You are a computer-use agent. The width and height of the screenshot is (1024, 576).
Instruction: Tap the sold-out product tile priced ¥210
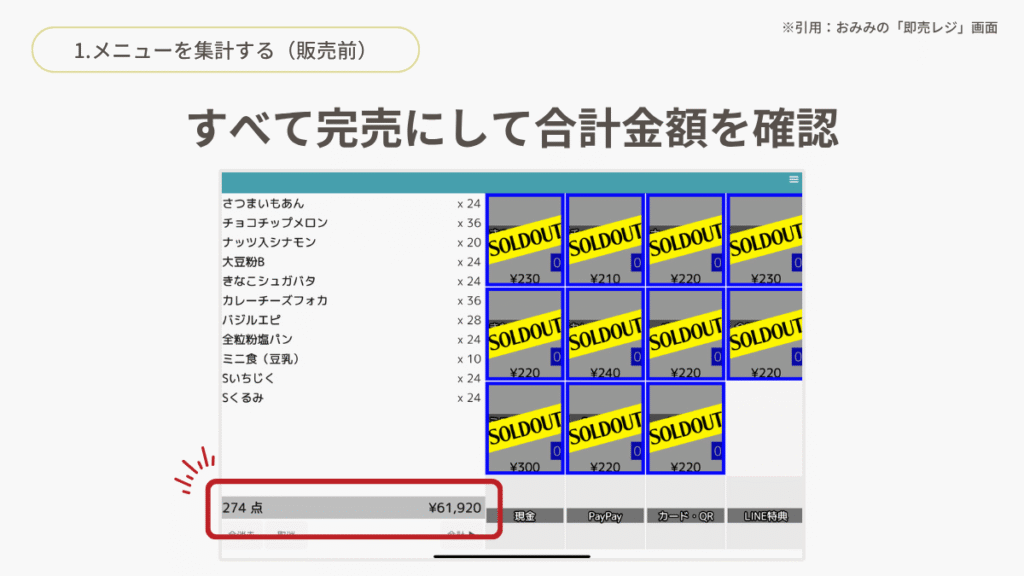pos(605,240)
